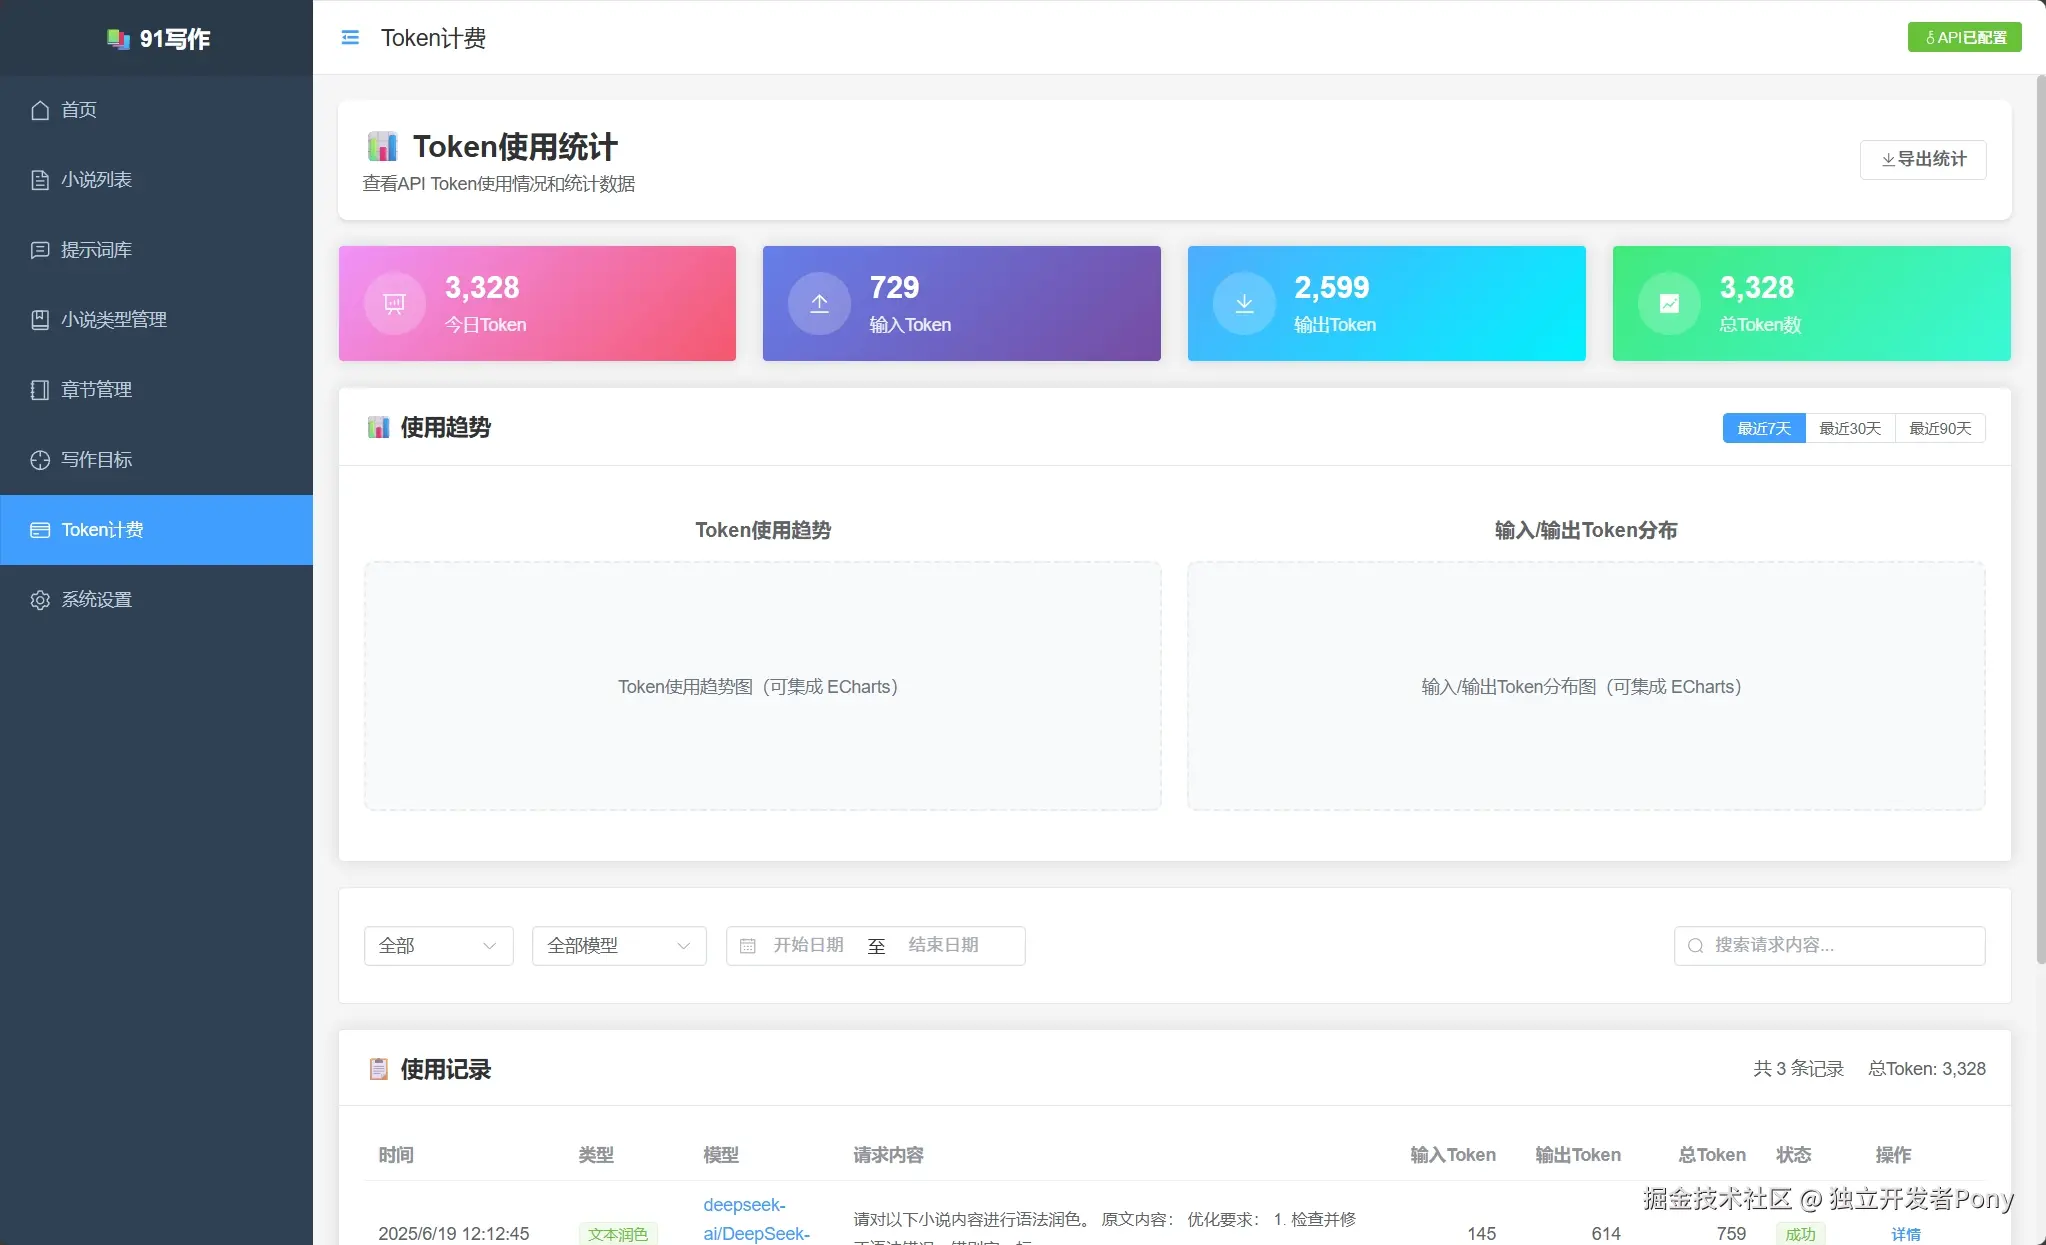Open 系统设置 via the gear icon

(x=40, y=599)
